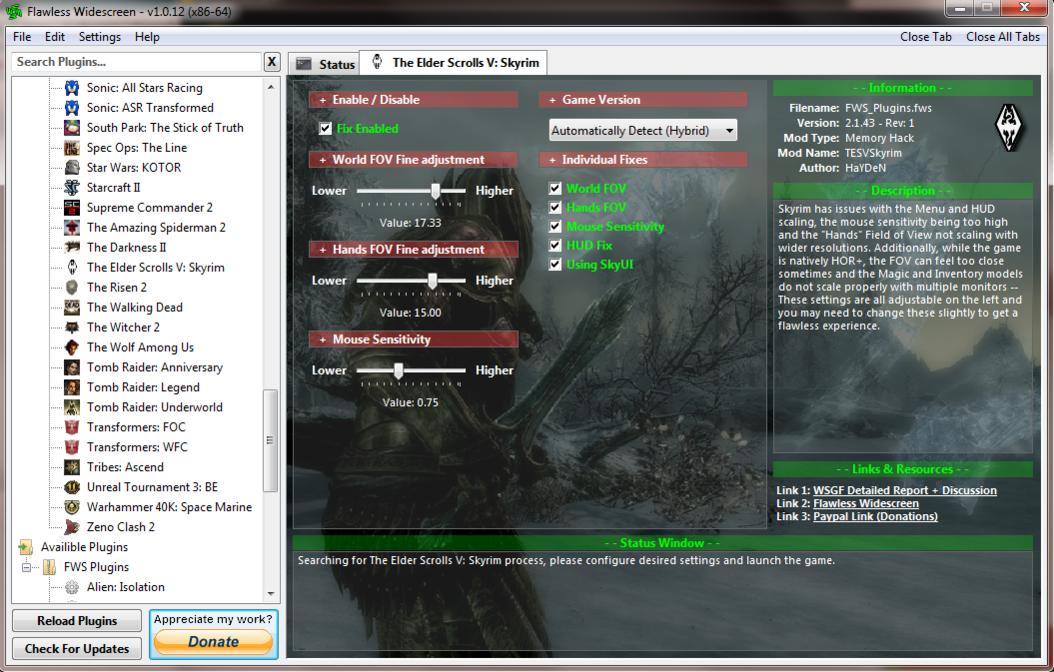Screen dimensions: 1054x672
Task: Click the Mouse Sensitivity slider handle
Action: pyautogui.click(x=398, y=370)
